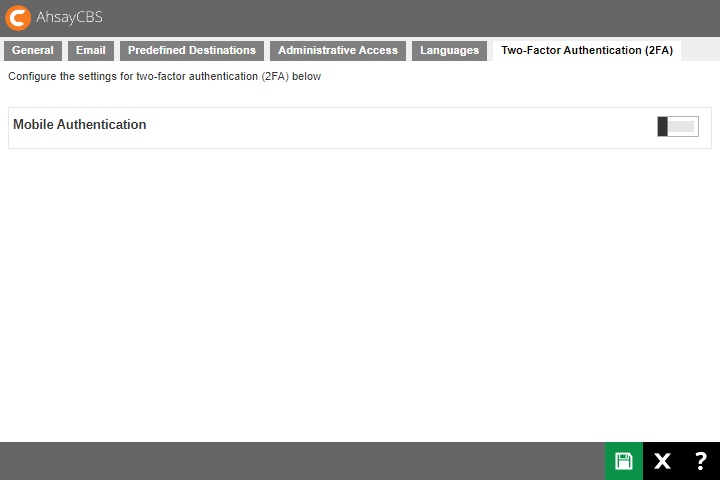The height and width of the screenshot is (480, 720).
Task: Click the empty gray top header bar
Action: point(400,17)
